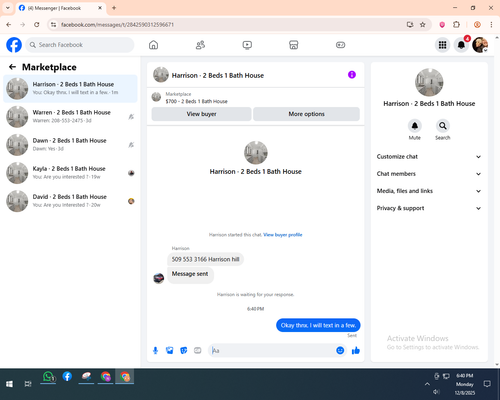This screenshot has width=500, height=400.
Task: Open the Dawn 2 Beds 1 Bath House chat
Action: (70, 145)
